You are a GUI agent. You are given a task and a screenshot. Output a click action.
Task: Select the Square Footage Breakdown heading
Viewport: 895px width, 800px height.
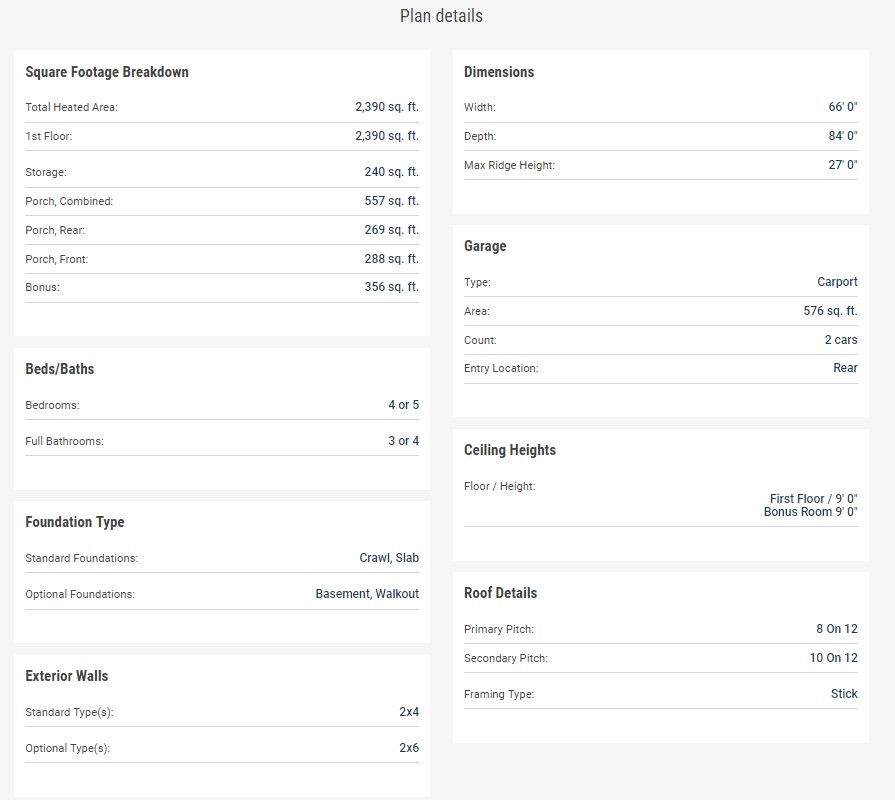tap(107, 72)
